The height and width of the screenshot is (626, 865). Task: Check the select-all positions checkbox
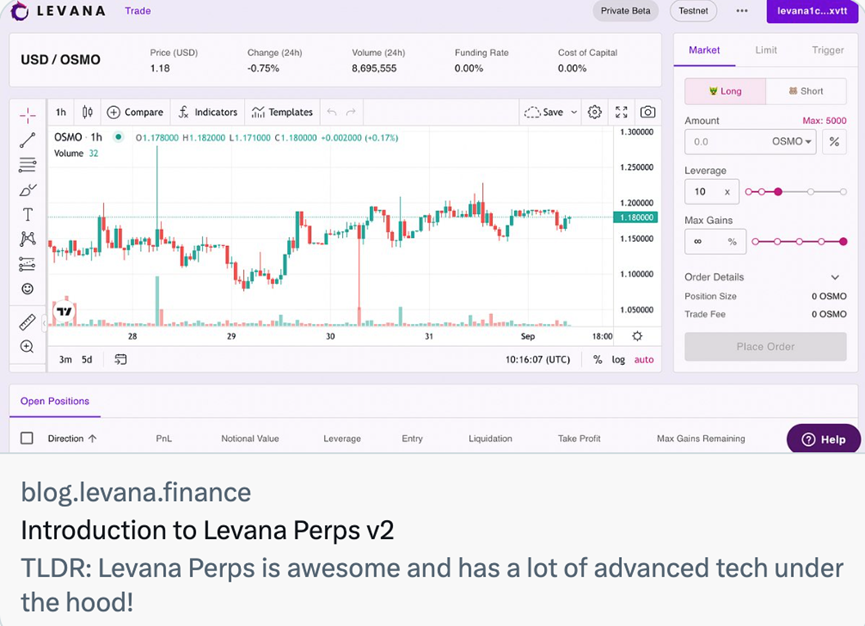pos(27,438)
